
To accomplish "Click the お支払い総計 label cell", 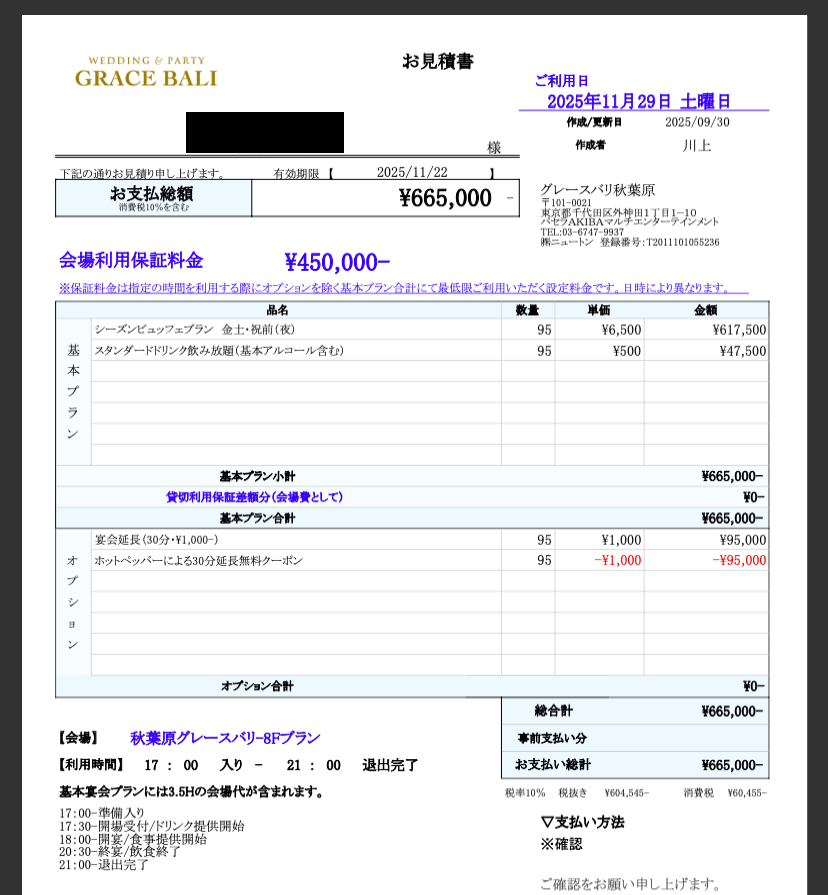I will 552,765.
